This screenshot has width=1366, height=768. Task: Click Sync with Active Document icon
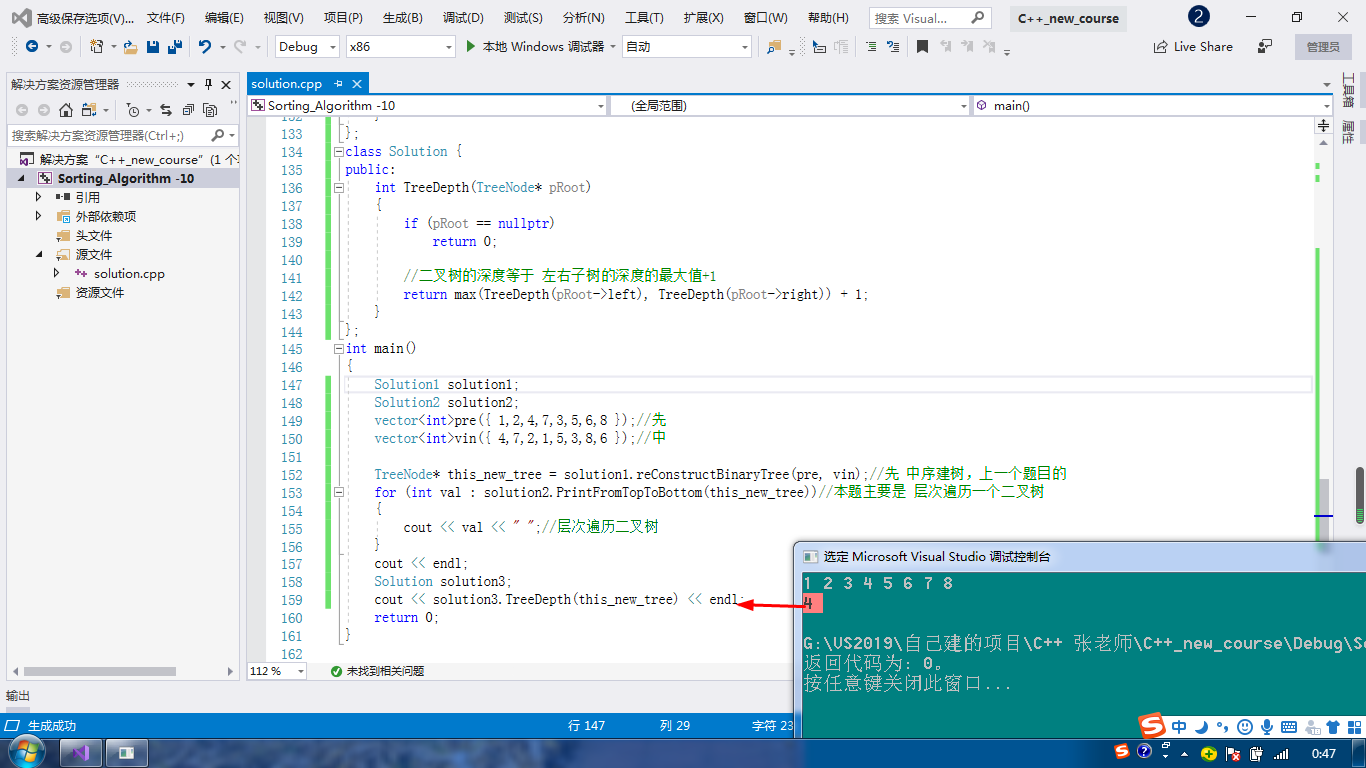166,110
